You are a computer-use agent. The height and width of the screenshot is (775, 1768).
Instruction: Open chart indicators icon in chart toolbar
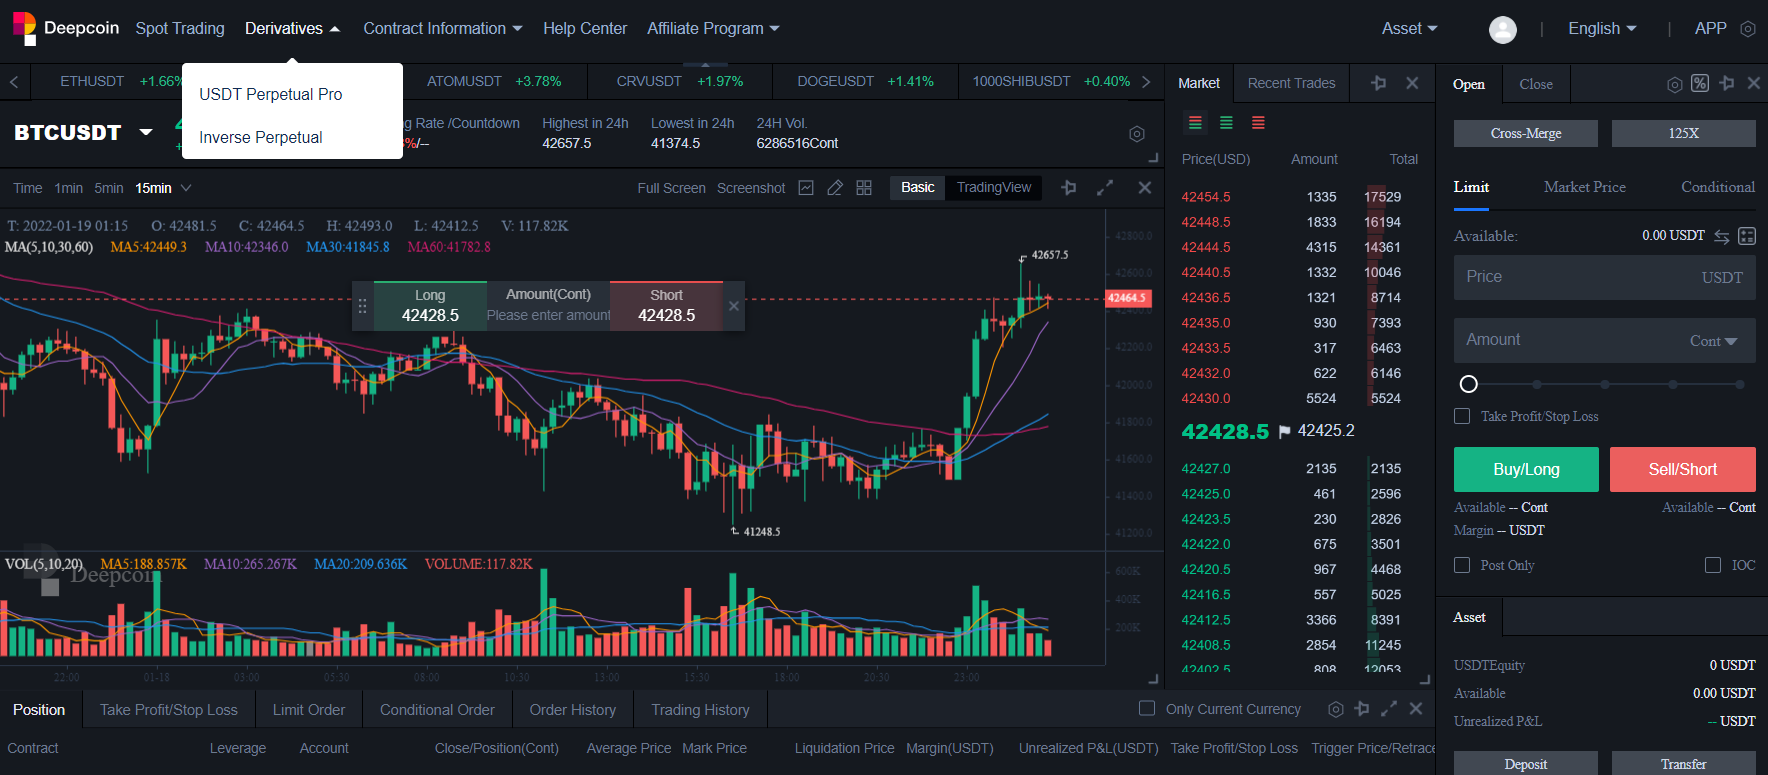coord(806,188)
